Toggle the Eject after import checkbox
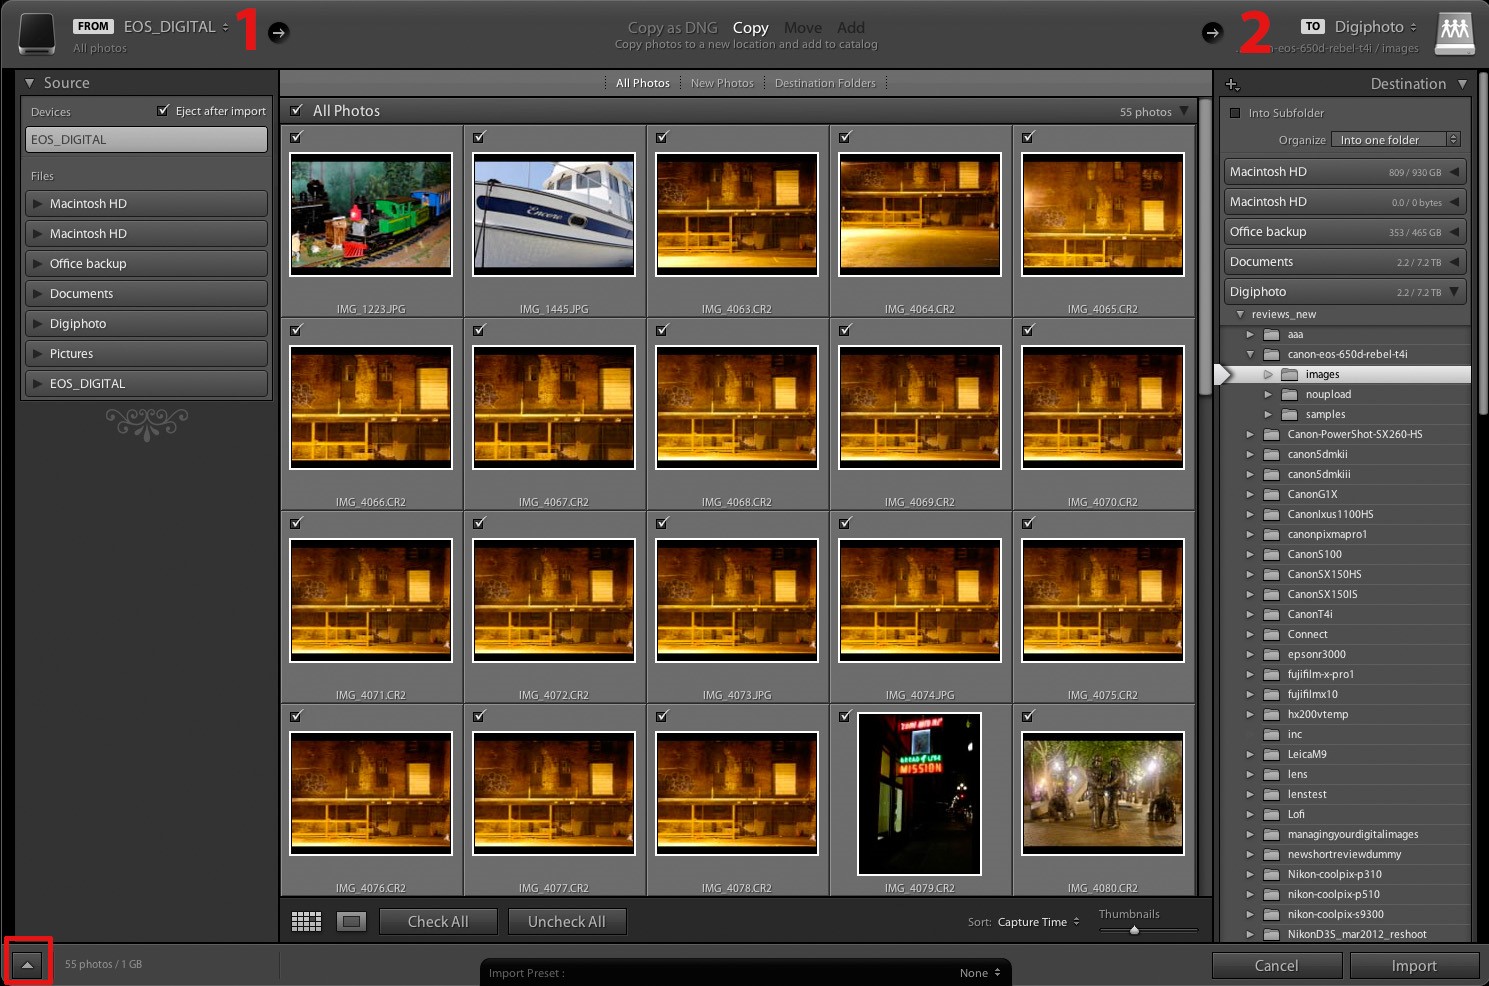 (163, 110)
